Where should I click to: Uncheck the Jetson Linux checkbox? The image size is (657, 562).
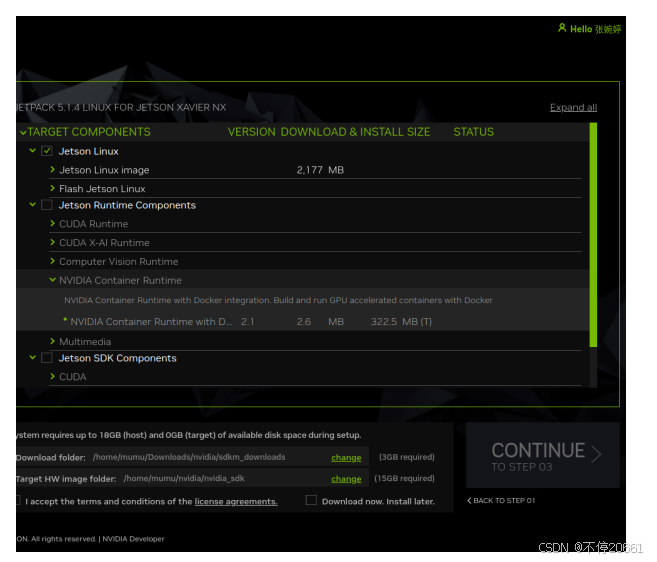click(47, 151)
